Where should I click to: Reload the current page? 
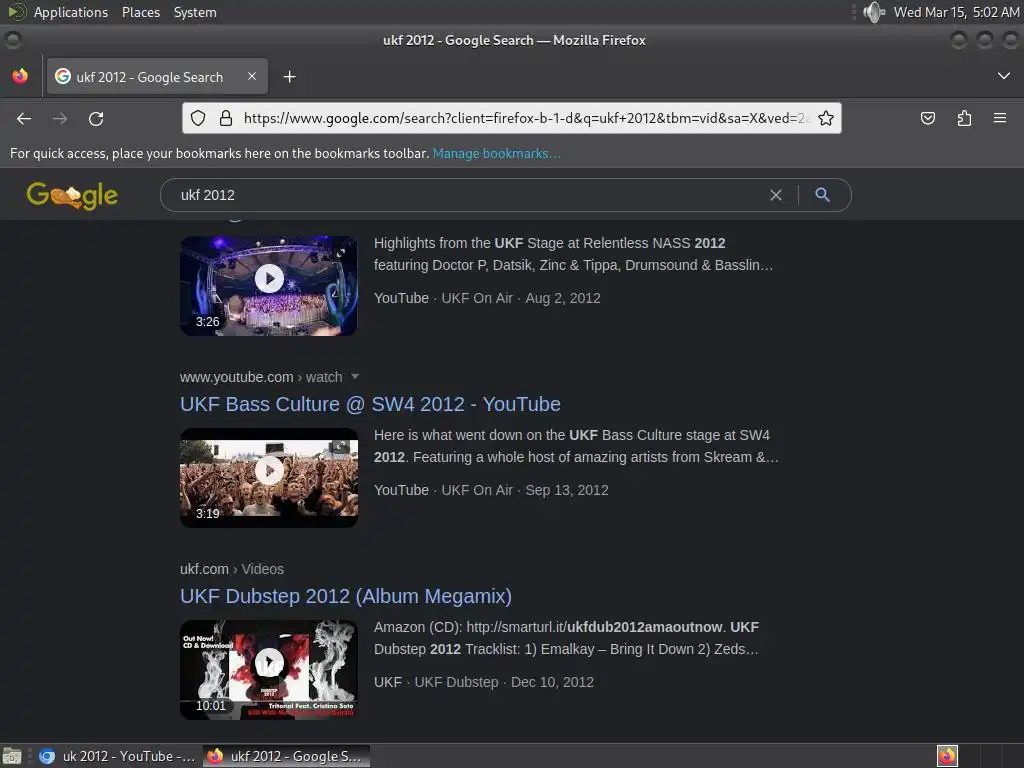point(96,118)
